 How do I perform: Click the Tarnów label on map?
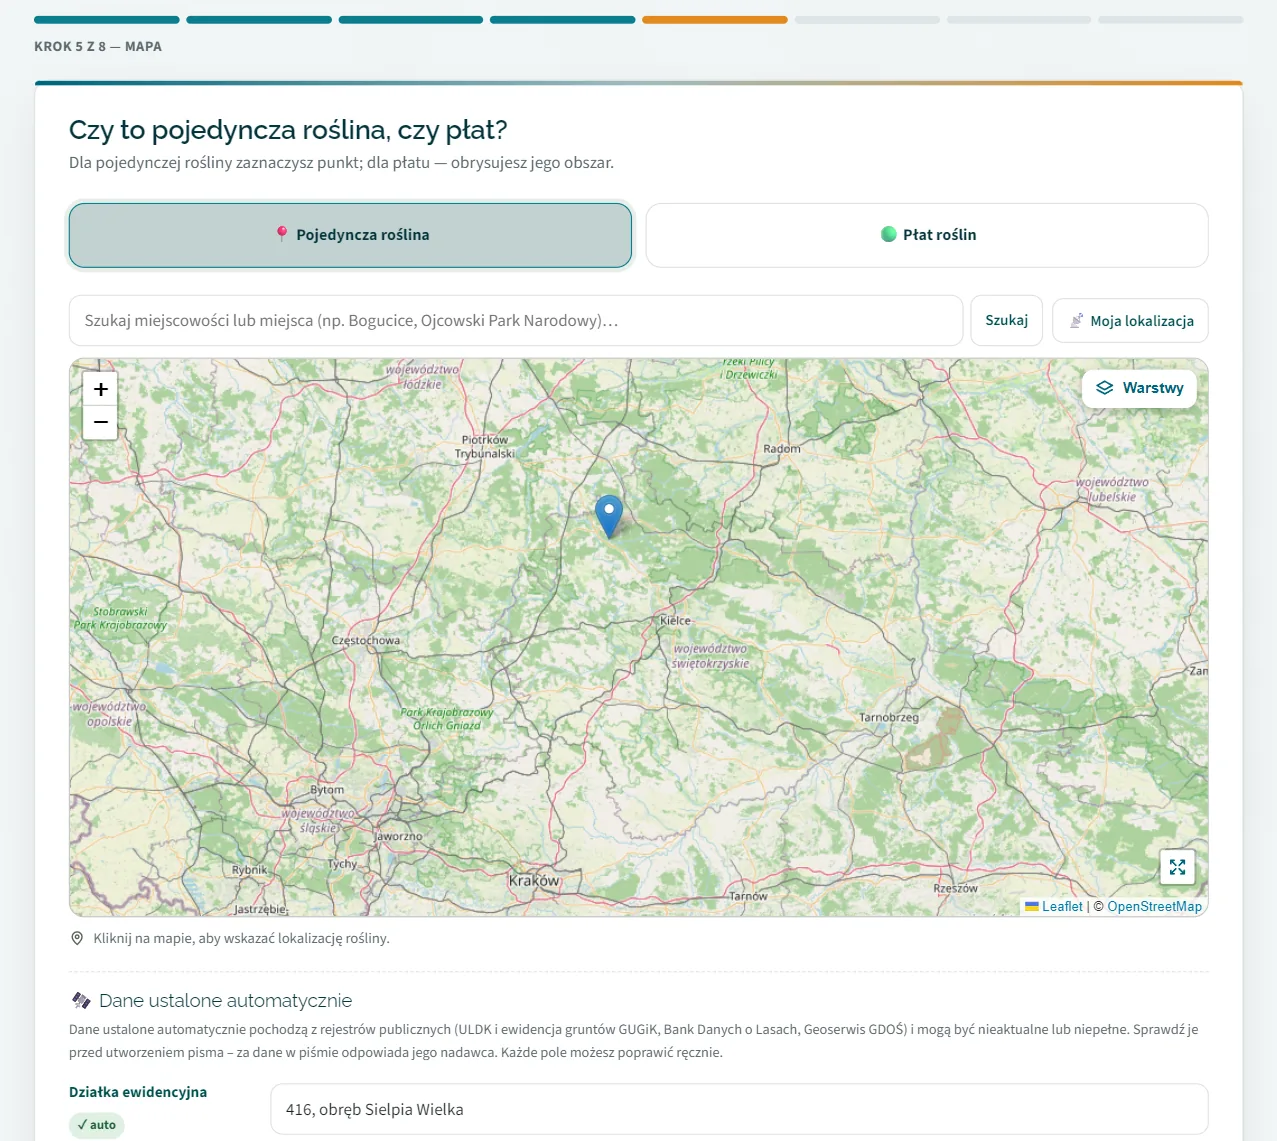pos(748,896)
